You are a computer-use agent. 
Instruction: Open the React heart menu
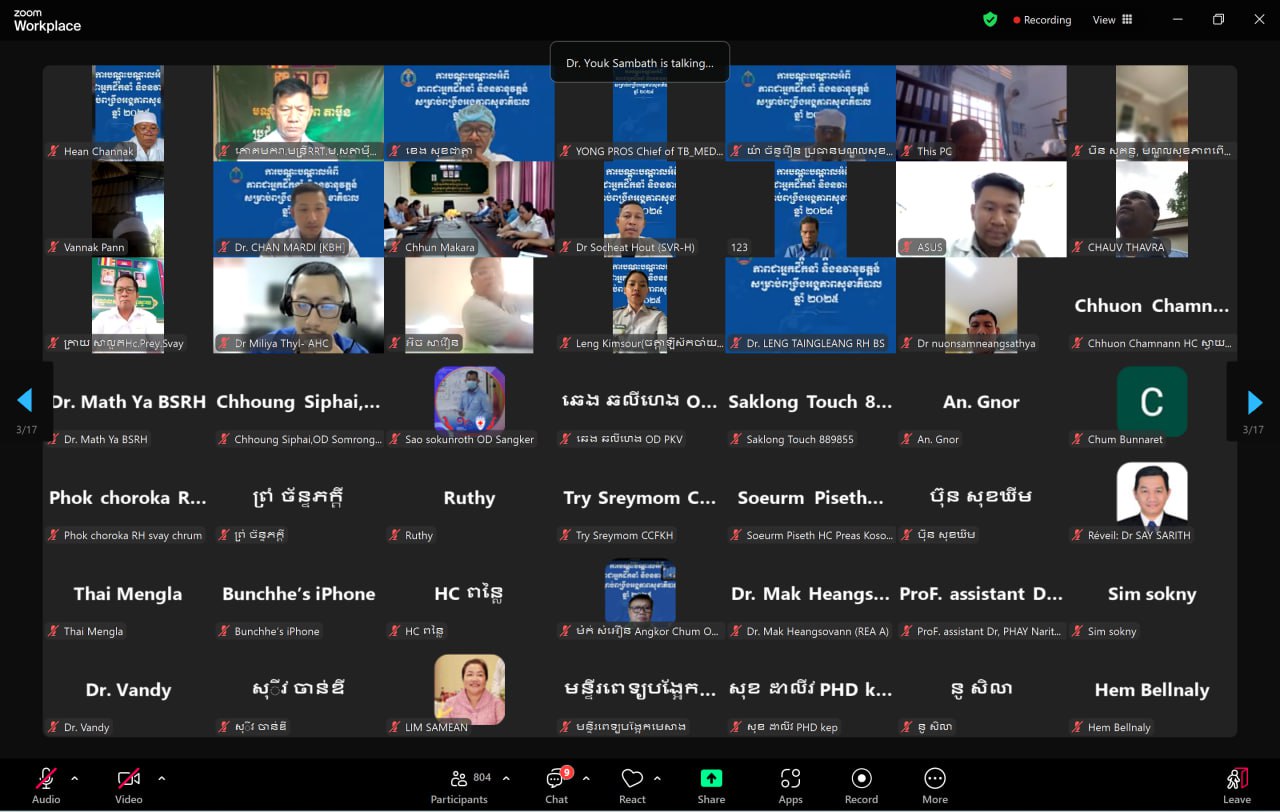(x=632, y=785)
